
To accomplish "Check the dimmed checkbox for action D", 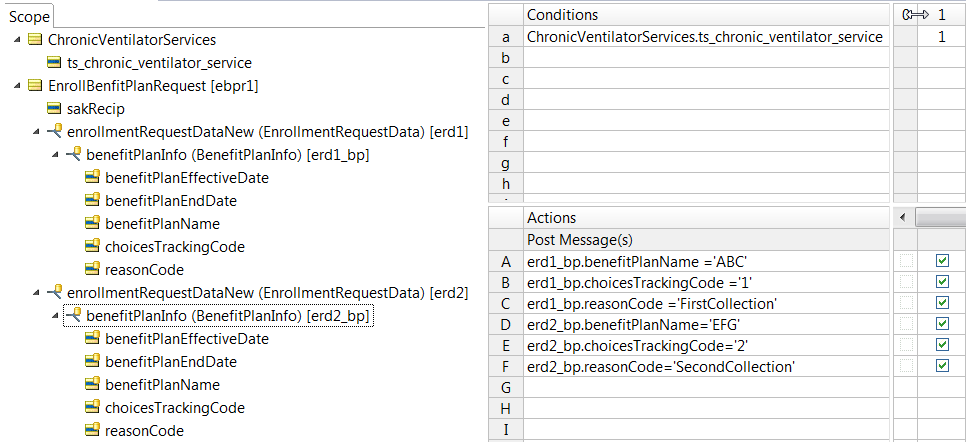I will (906, 324).
